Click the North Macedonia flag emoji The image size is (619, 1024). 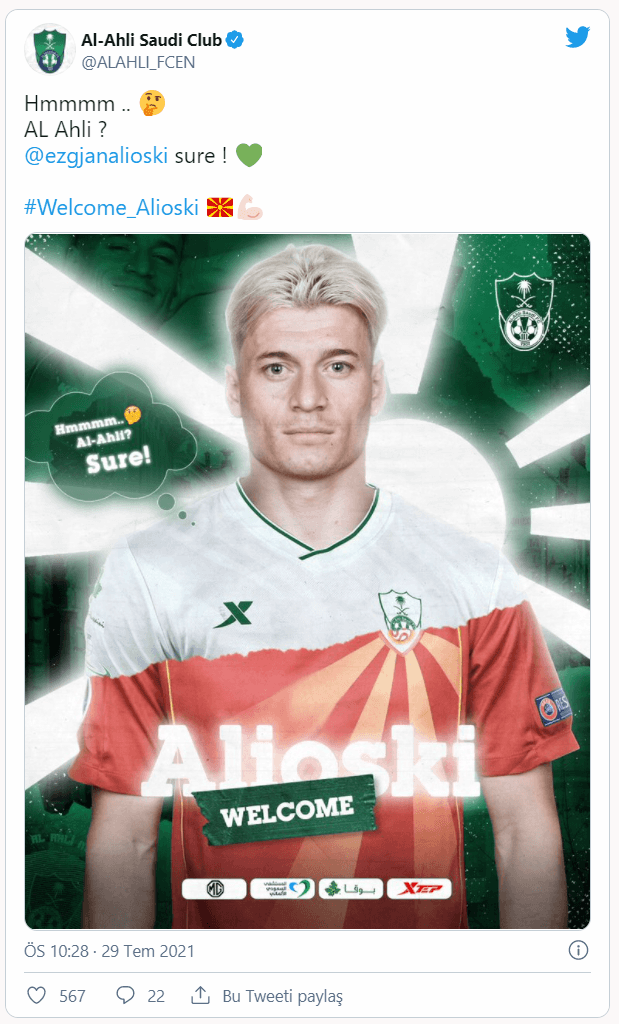point(219,208)
